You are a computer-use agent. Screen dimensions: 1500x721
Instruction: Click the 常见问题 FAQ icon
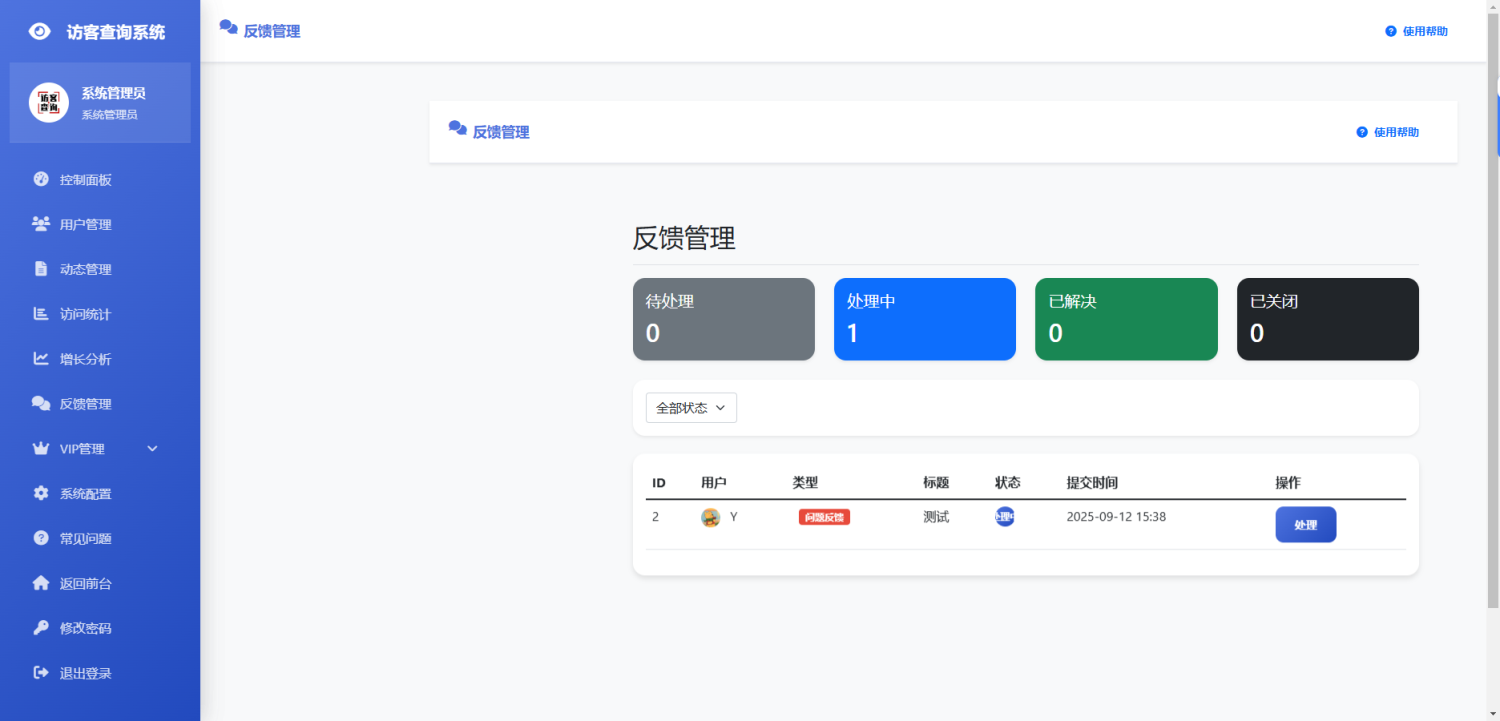point(39,538)
